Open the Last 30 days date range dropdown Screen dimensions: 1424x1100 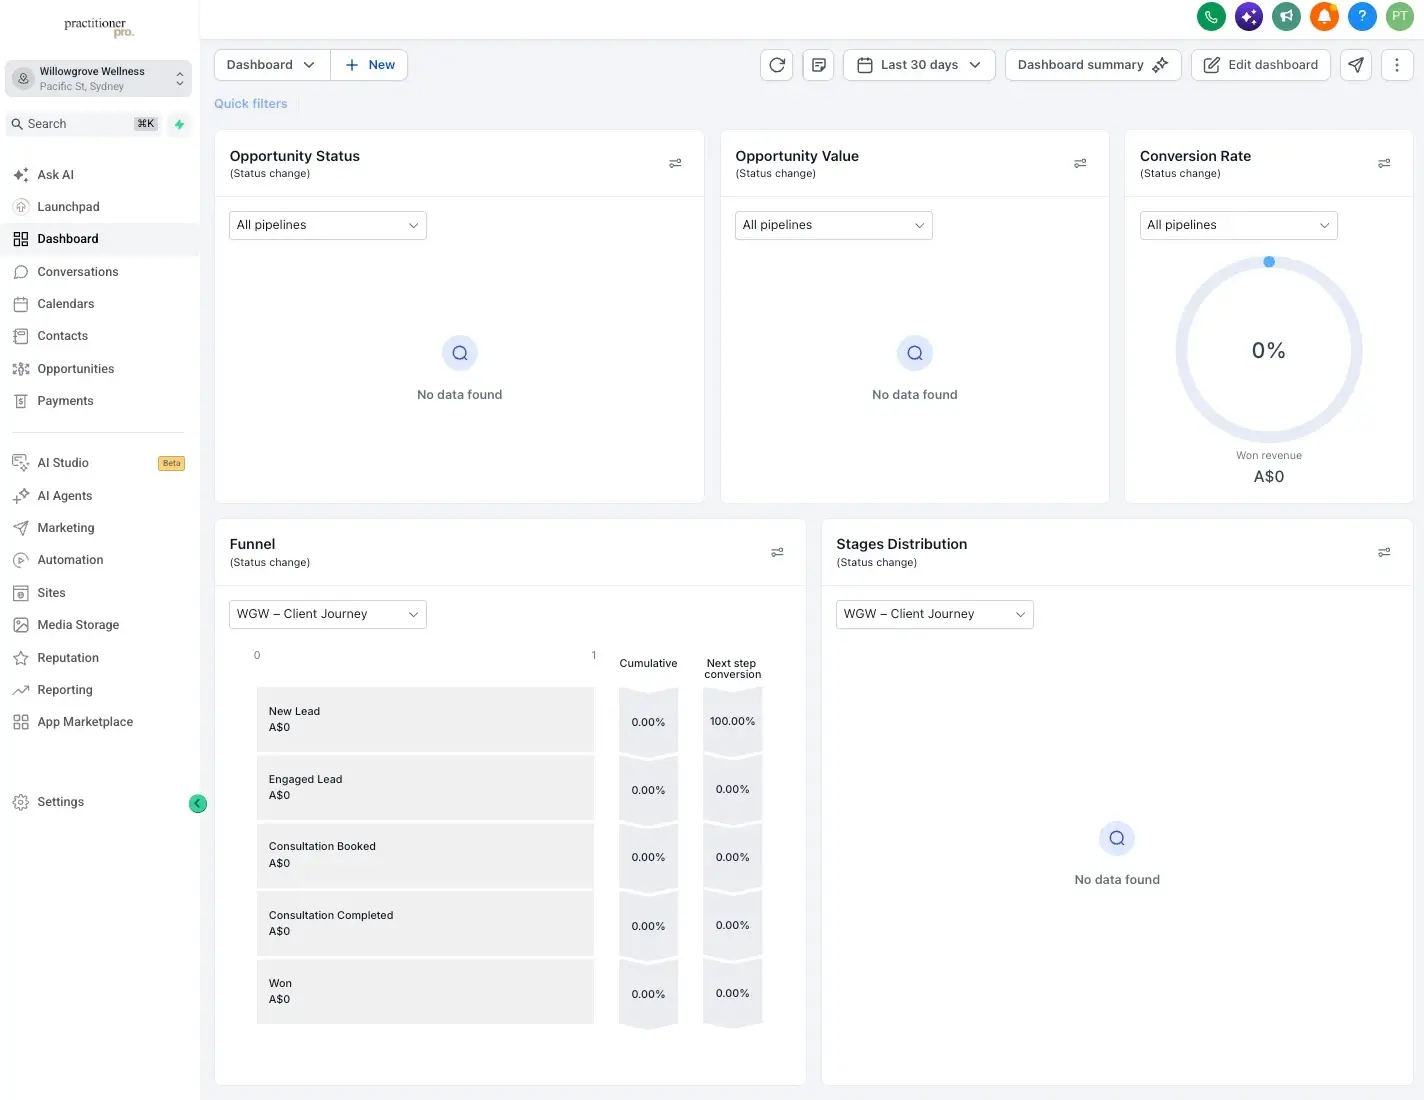[x=919, y=65]
